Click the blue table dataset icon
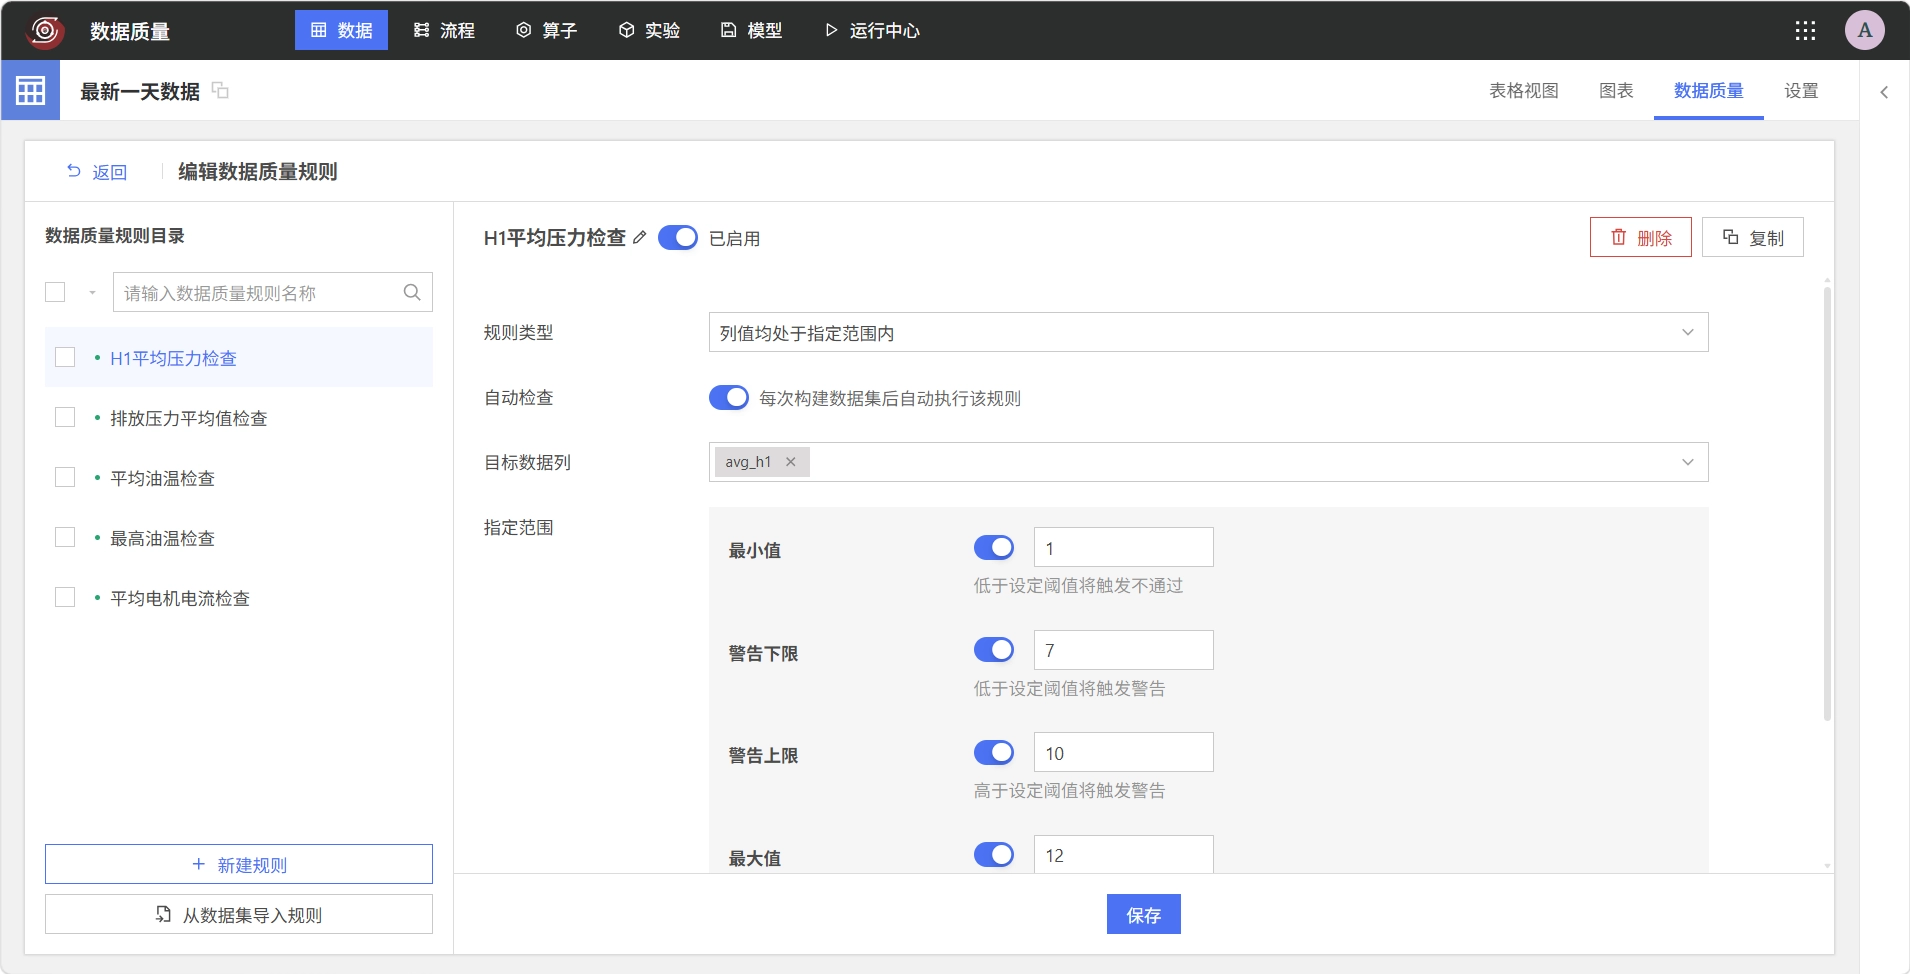The image size is (1910, 974). click(30, 90)
